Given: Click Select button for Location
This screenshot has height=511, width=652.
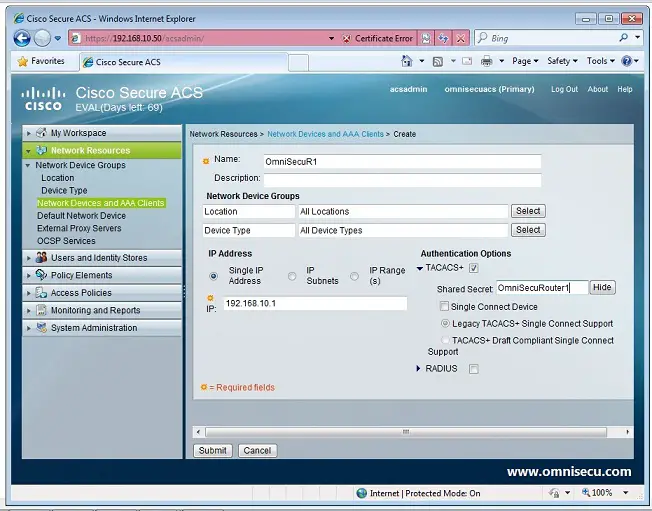Looking at the screenshot, I should pyautogui.click(x=528, y=211).
